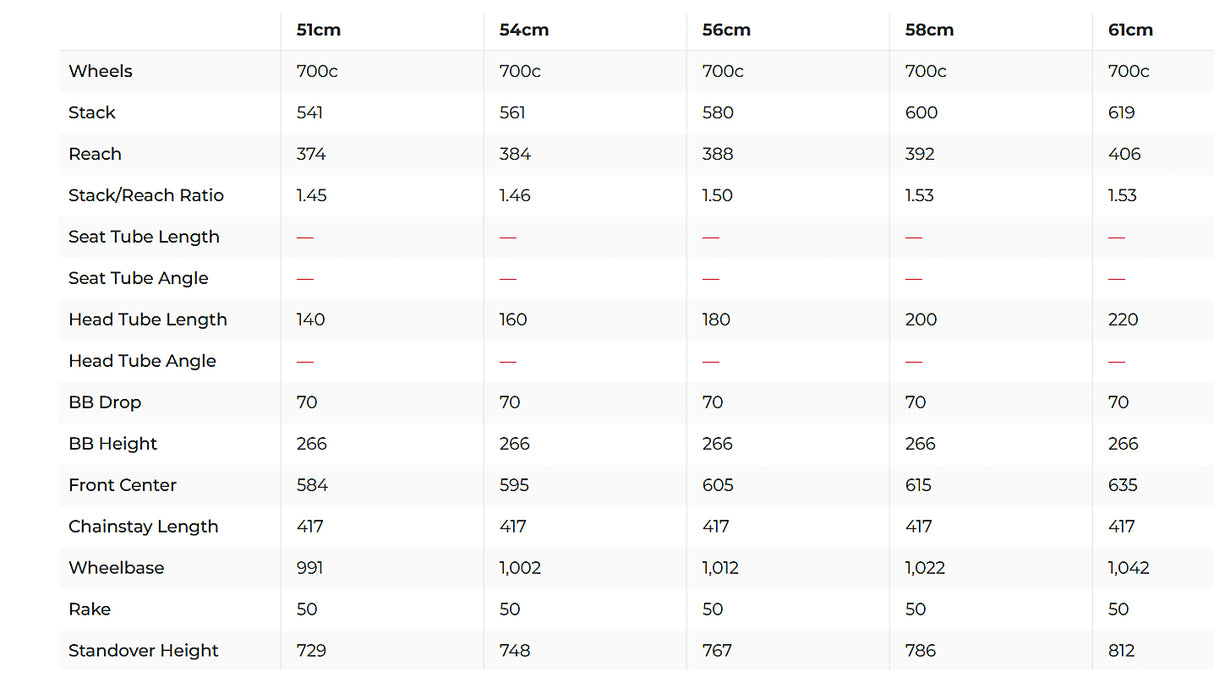The image size is (1214, 683).
Task: Click the Stack/Reach Ratio value 1.50
Action: pyautogui.click(x=718, y=195)
